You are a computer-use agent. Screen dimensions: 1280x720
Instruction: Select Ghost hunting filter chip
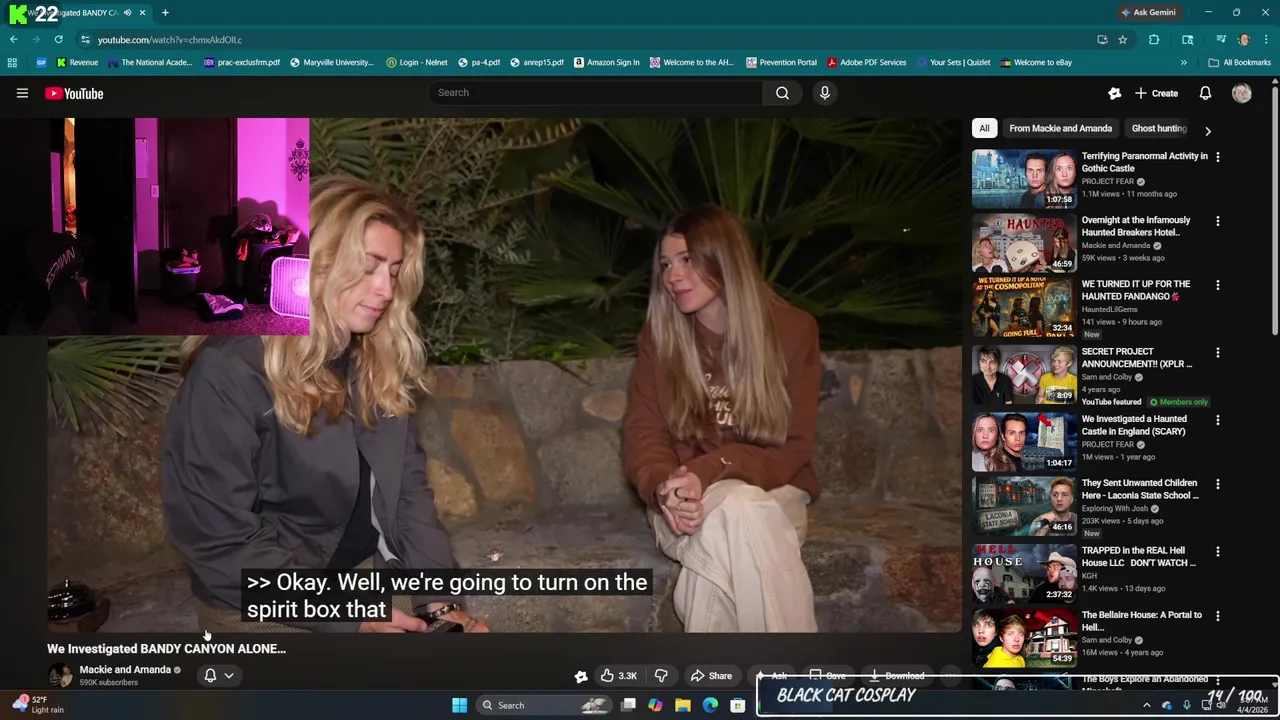[x=1158, y=128]
